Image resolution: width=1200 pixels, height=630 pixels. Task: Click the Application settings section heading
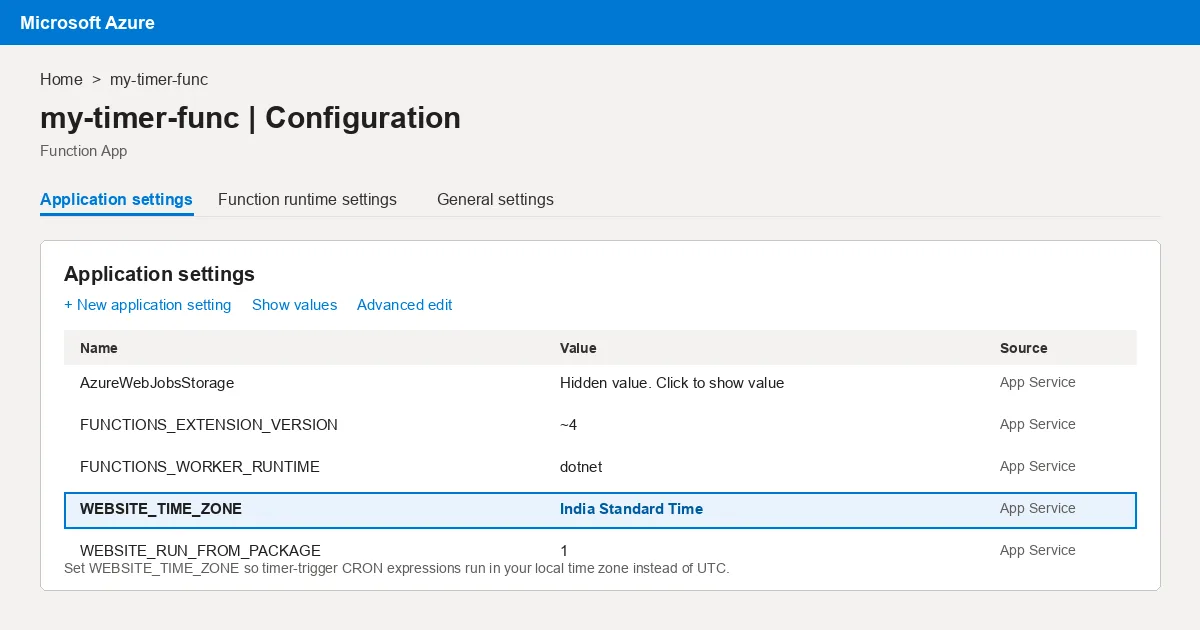(x=159, y=274)
